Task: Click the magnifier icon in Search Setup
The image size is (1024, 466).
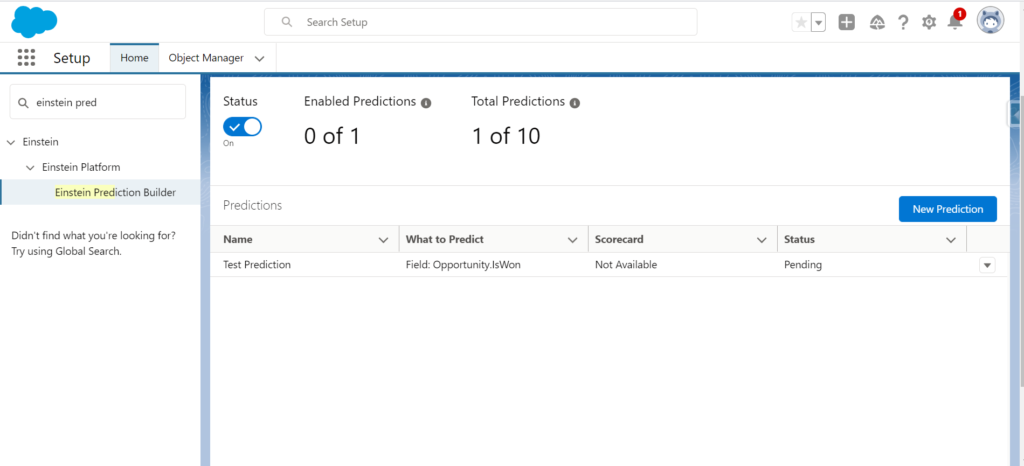Action: [286, 22]
